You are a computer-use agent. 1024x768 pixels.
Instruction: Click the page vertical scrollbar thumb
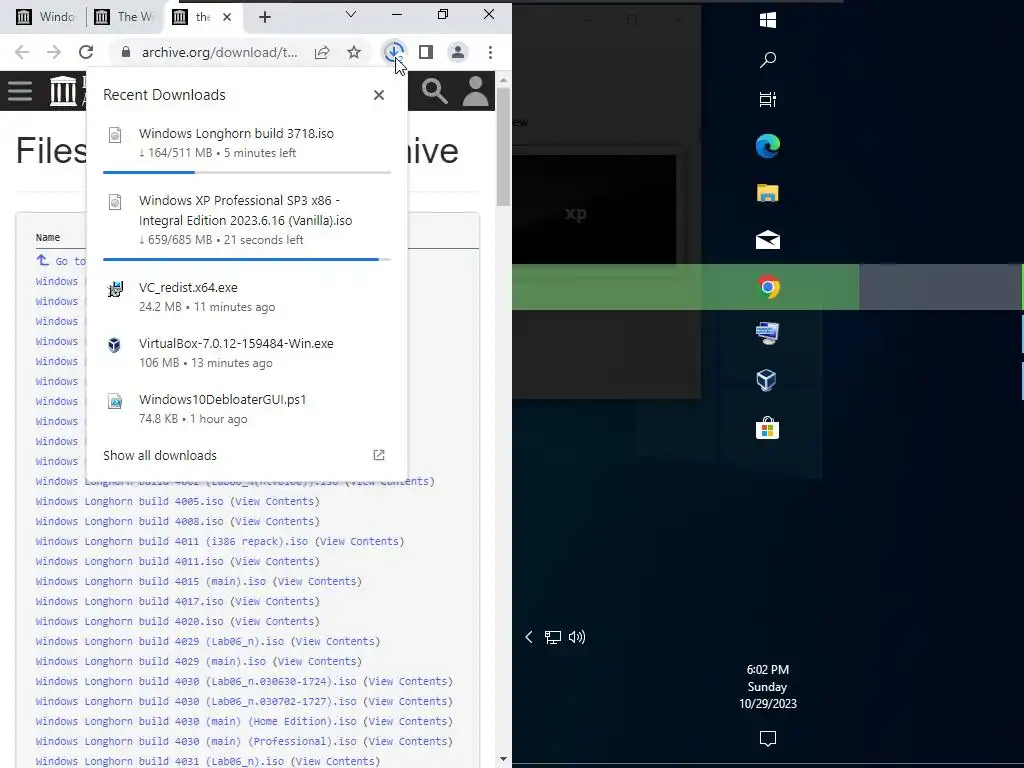tap(504, 148)
